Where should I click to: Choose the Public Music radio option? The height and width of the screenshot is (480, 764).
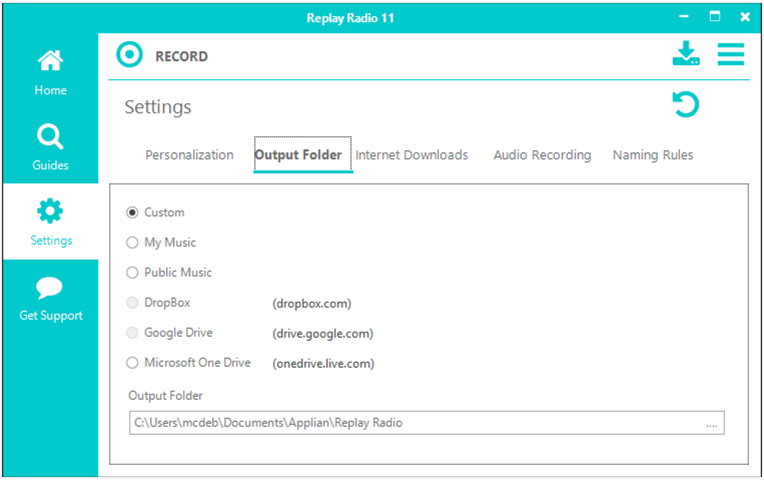click(169, 272)
